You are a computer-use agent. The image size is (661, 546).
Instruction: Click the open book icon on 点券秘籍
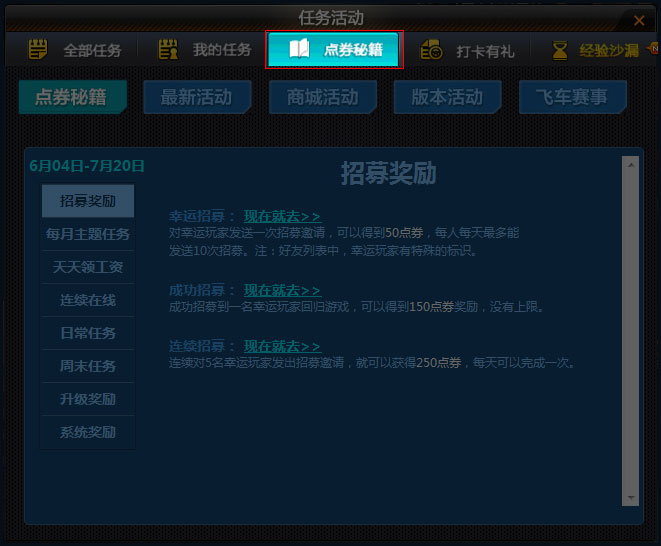pyautogui.click(x=299, y=49)
